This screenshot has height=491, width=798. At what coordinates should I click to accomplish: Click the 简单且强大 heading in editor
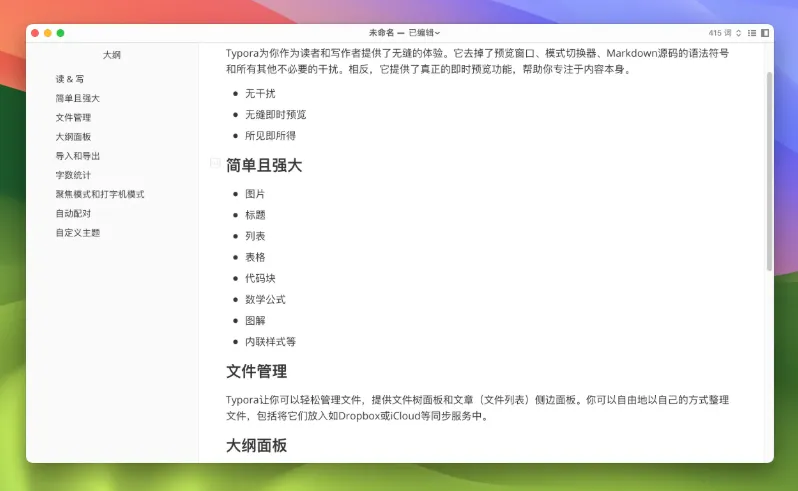pyautogui.click(x=264, y=165)
